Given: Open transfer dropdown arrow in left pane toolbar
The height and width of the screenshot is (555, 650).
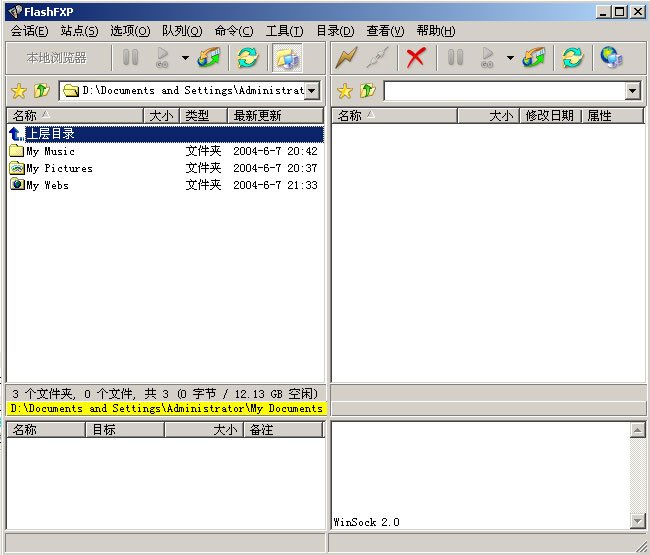Looking at the screenshot, I should 185,58.
